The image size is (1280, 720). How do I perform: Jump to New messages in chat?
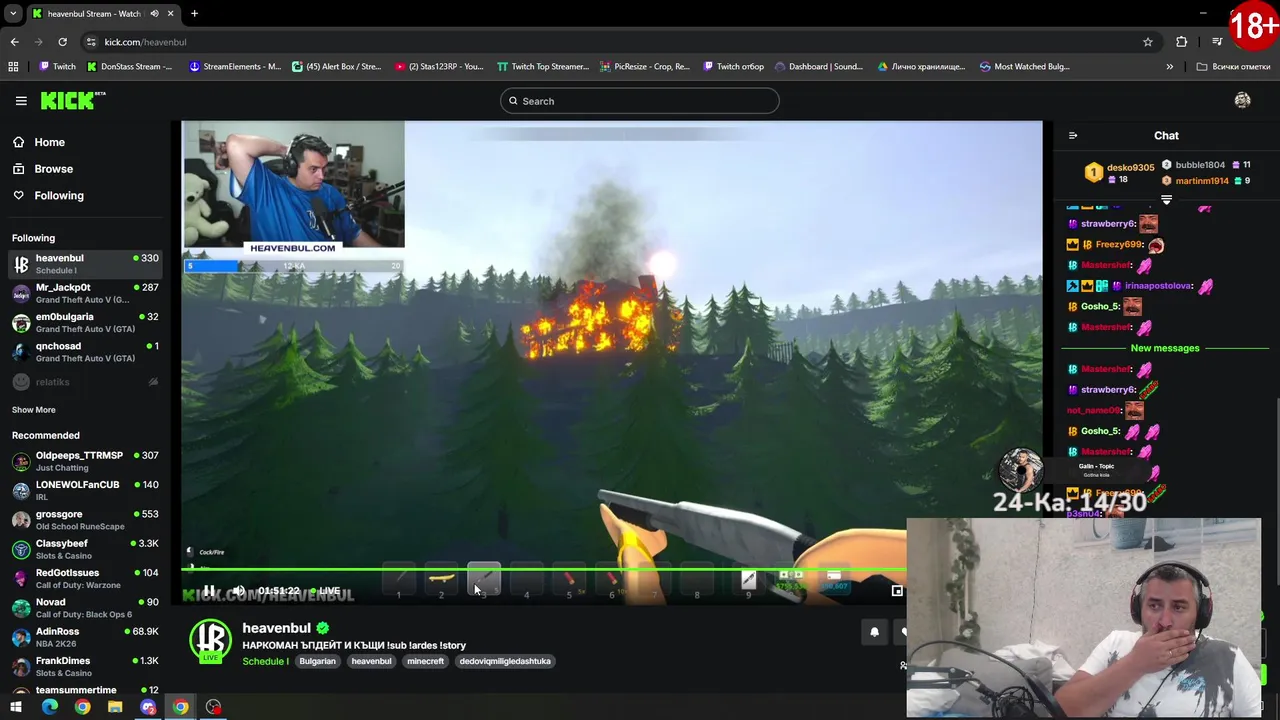click(x=1165, y=348)
